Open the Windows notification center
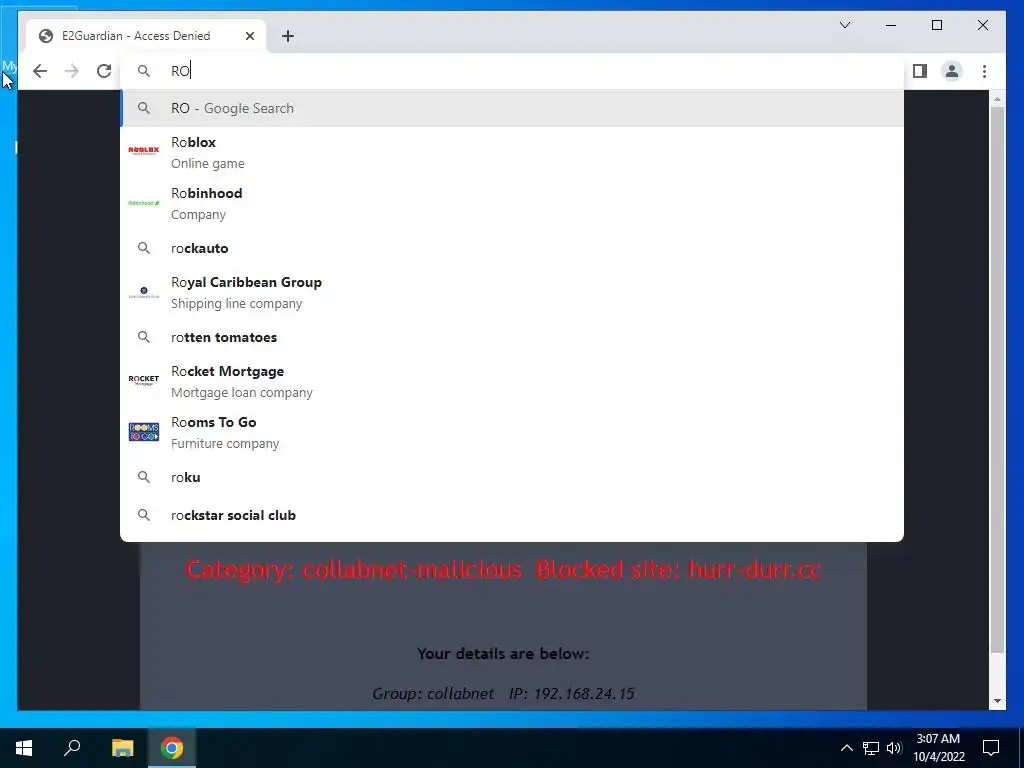Screen dimensions: 1024x768 click(991, 748)
